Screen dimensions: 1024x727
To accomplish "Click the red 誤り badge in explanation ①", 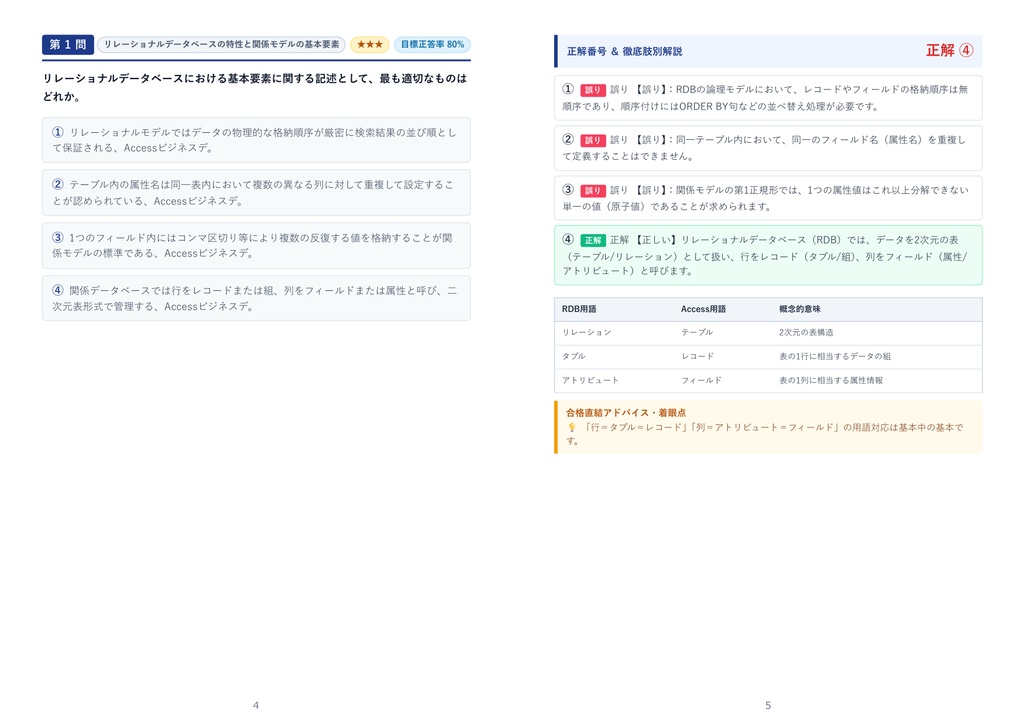I will (x=592, y=90).
